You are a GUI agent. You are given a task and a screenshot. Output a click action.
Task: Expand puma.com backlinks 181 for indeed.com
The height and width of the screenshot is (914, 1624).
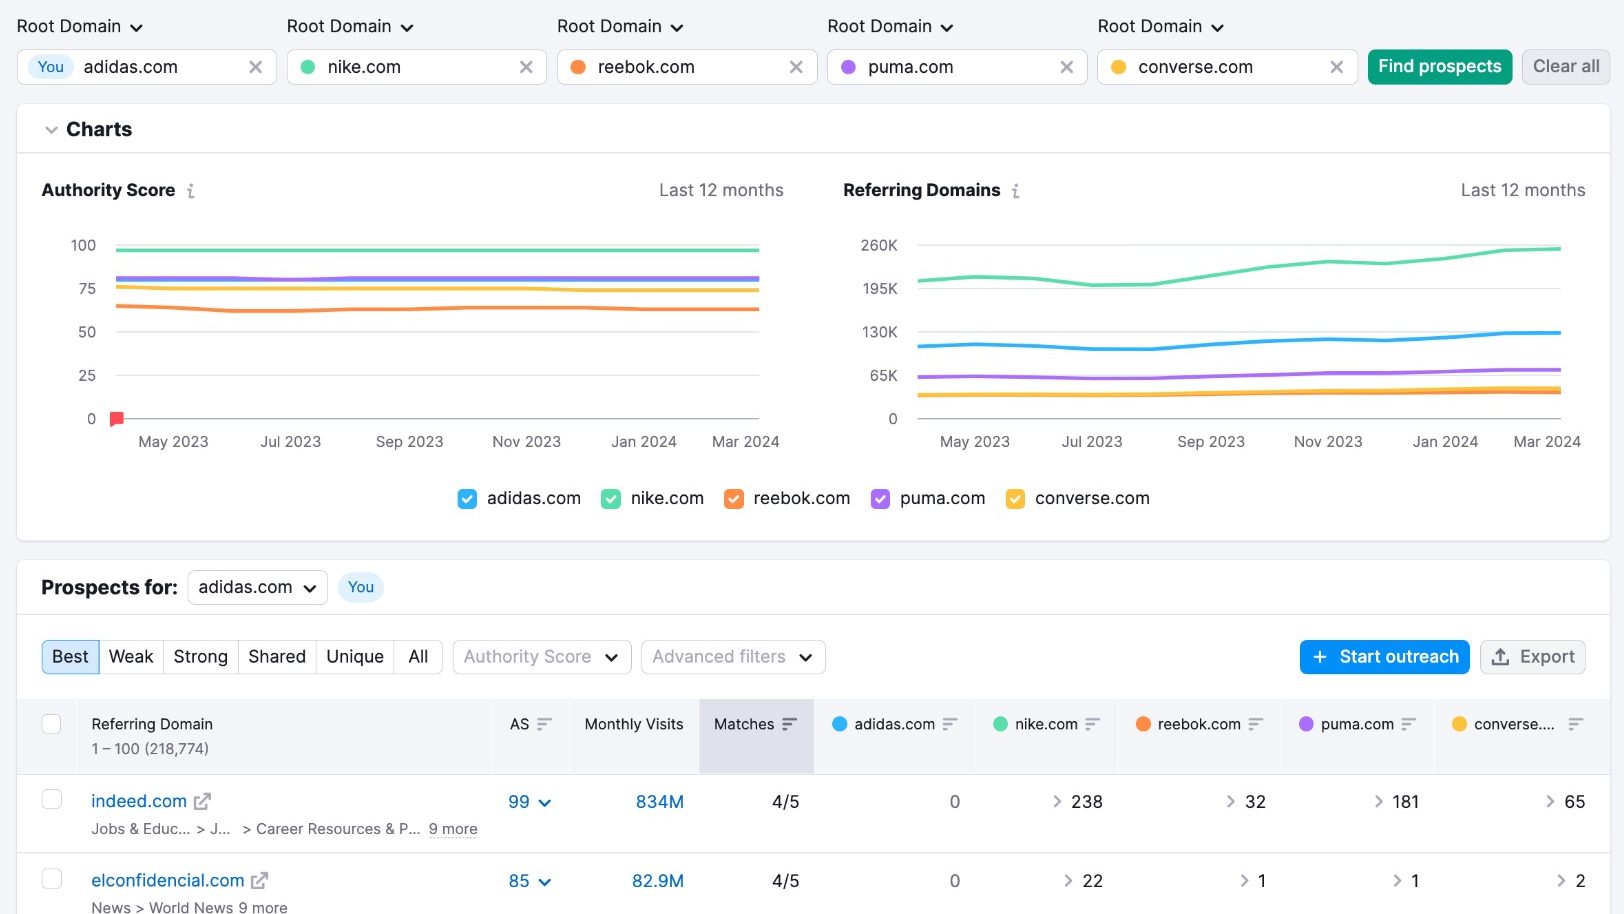[1396, 801]
